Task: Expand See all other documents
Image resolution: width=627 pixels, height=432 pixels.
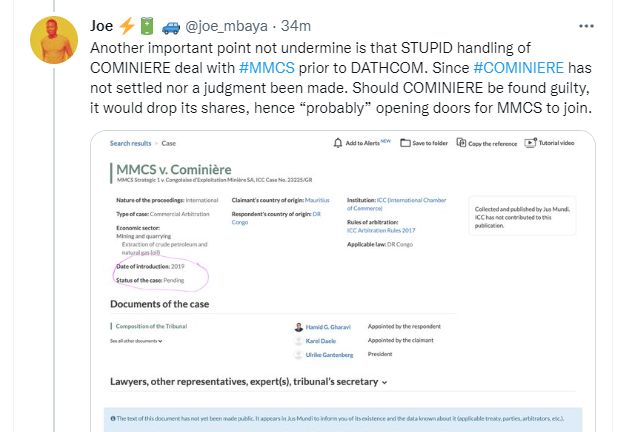Action: [135, 341]
